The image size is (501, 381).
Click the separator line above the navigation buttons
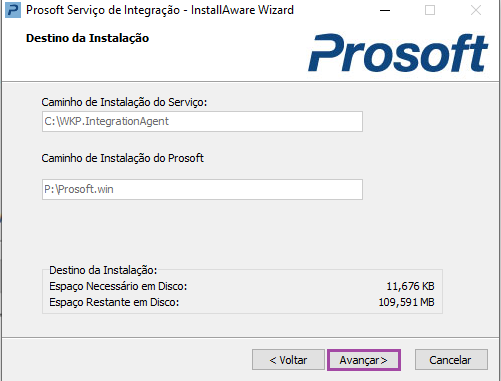(x=250, y=338)
